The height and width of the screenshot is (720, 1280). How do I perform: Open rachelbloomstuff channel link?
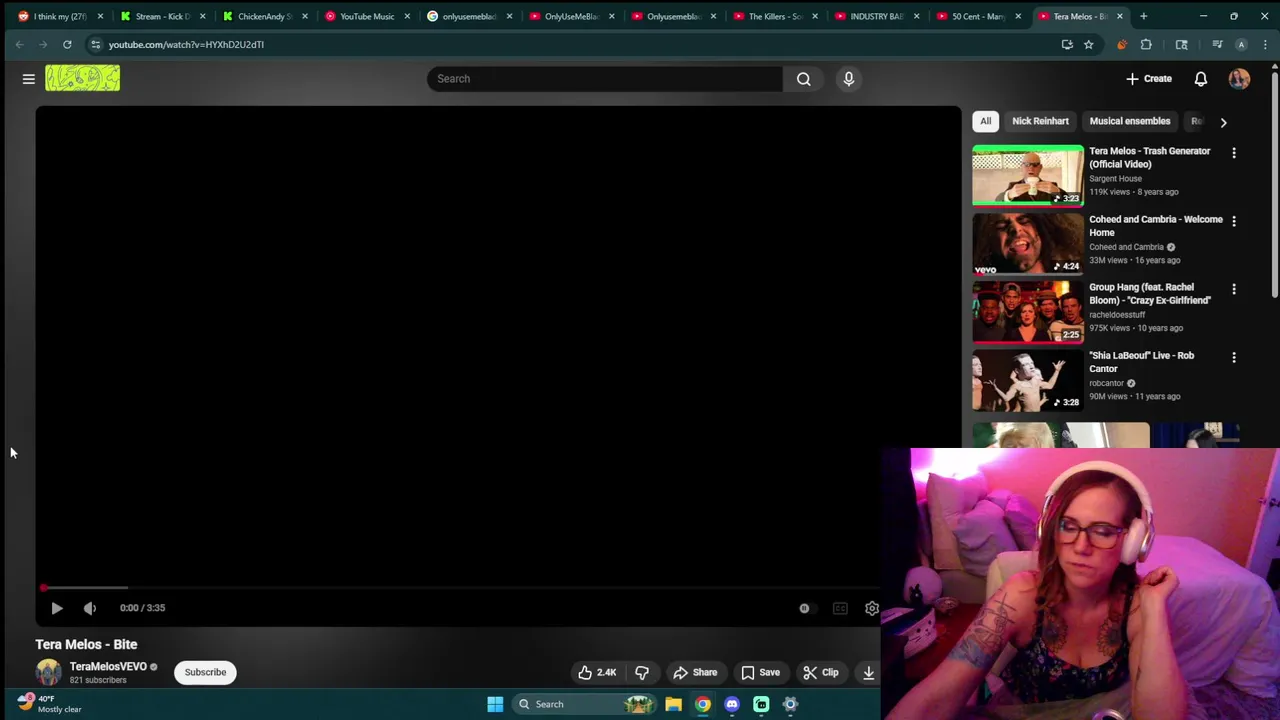1117,315
